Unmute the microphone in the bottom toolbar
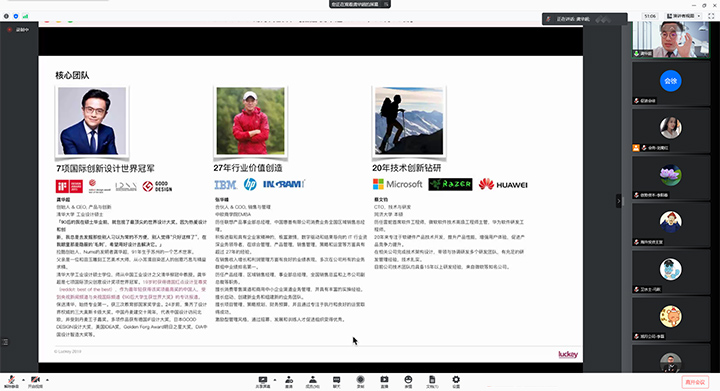The height and width of the screenshot is (391, 720). point(11,381)
